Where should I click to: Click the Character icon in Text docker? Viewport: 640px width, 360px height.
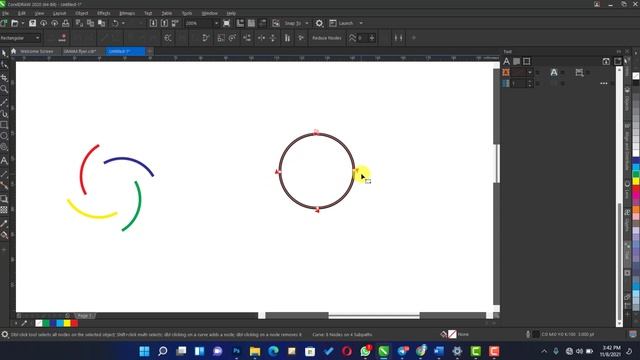(507, 61)
